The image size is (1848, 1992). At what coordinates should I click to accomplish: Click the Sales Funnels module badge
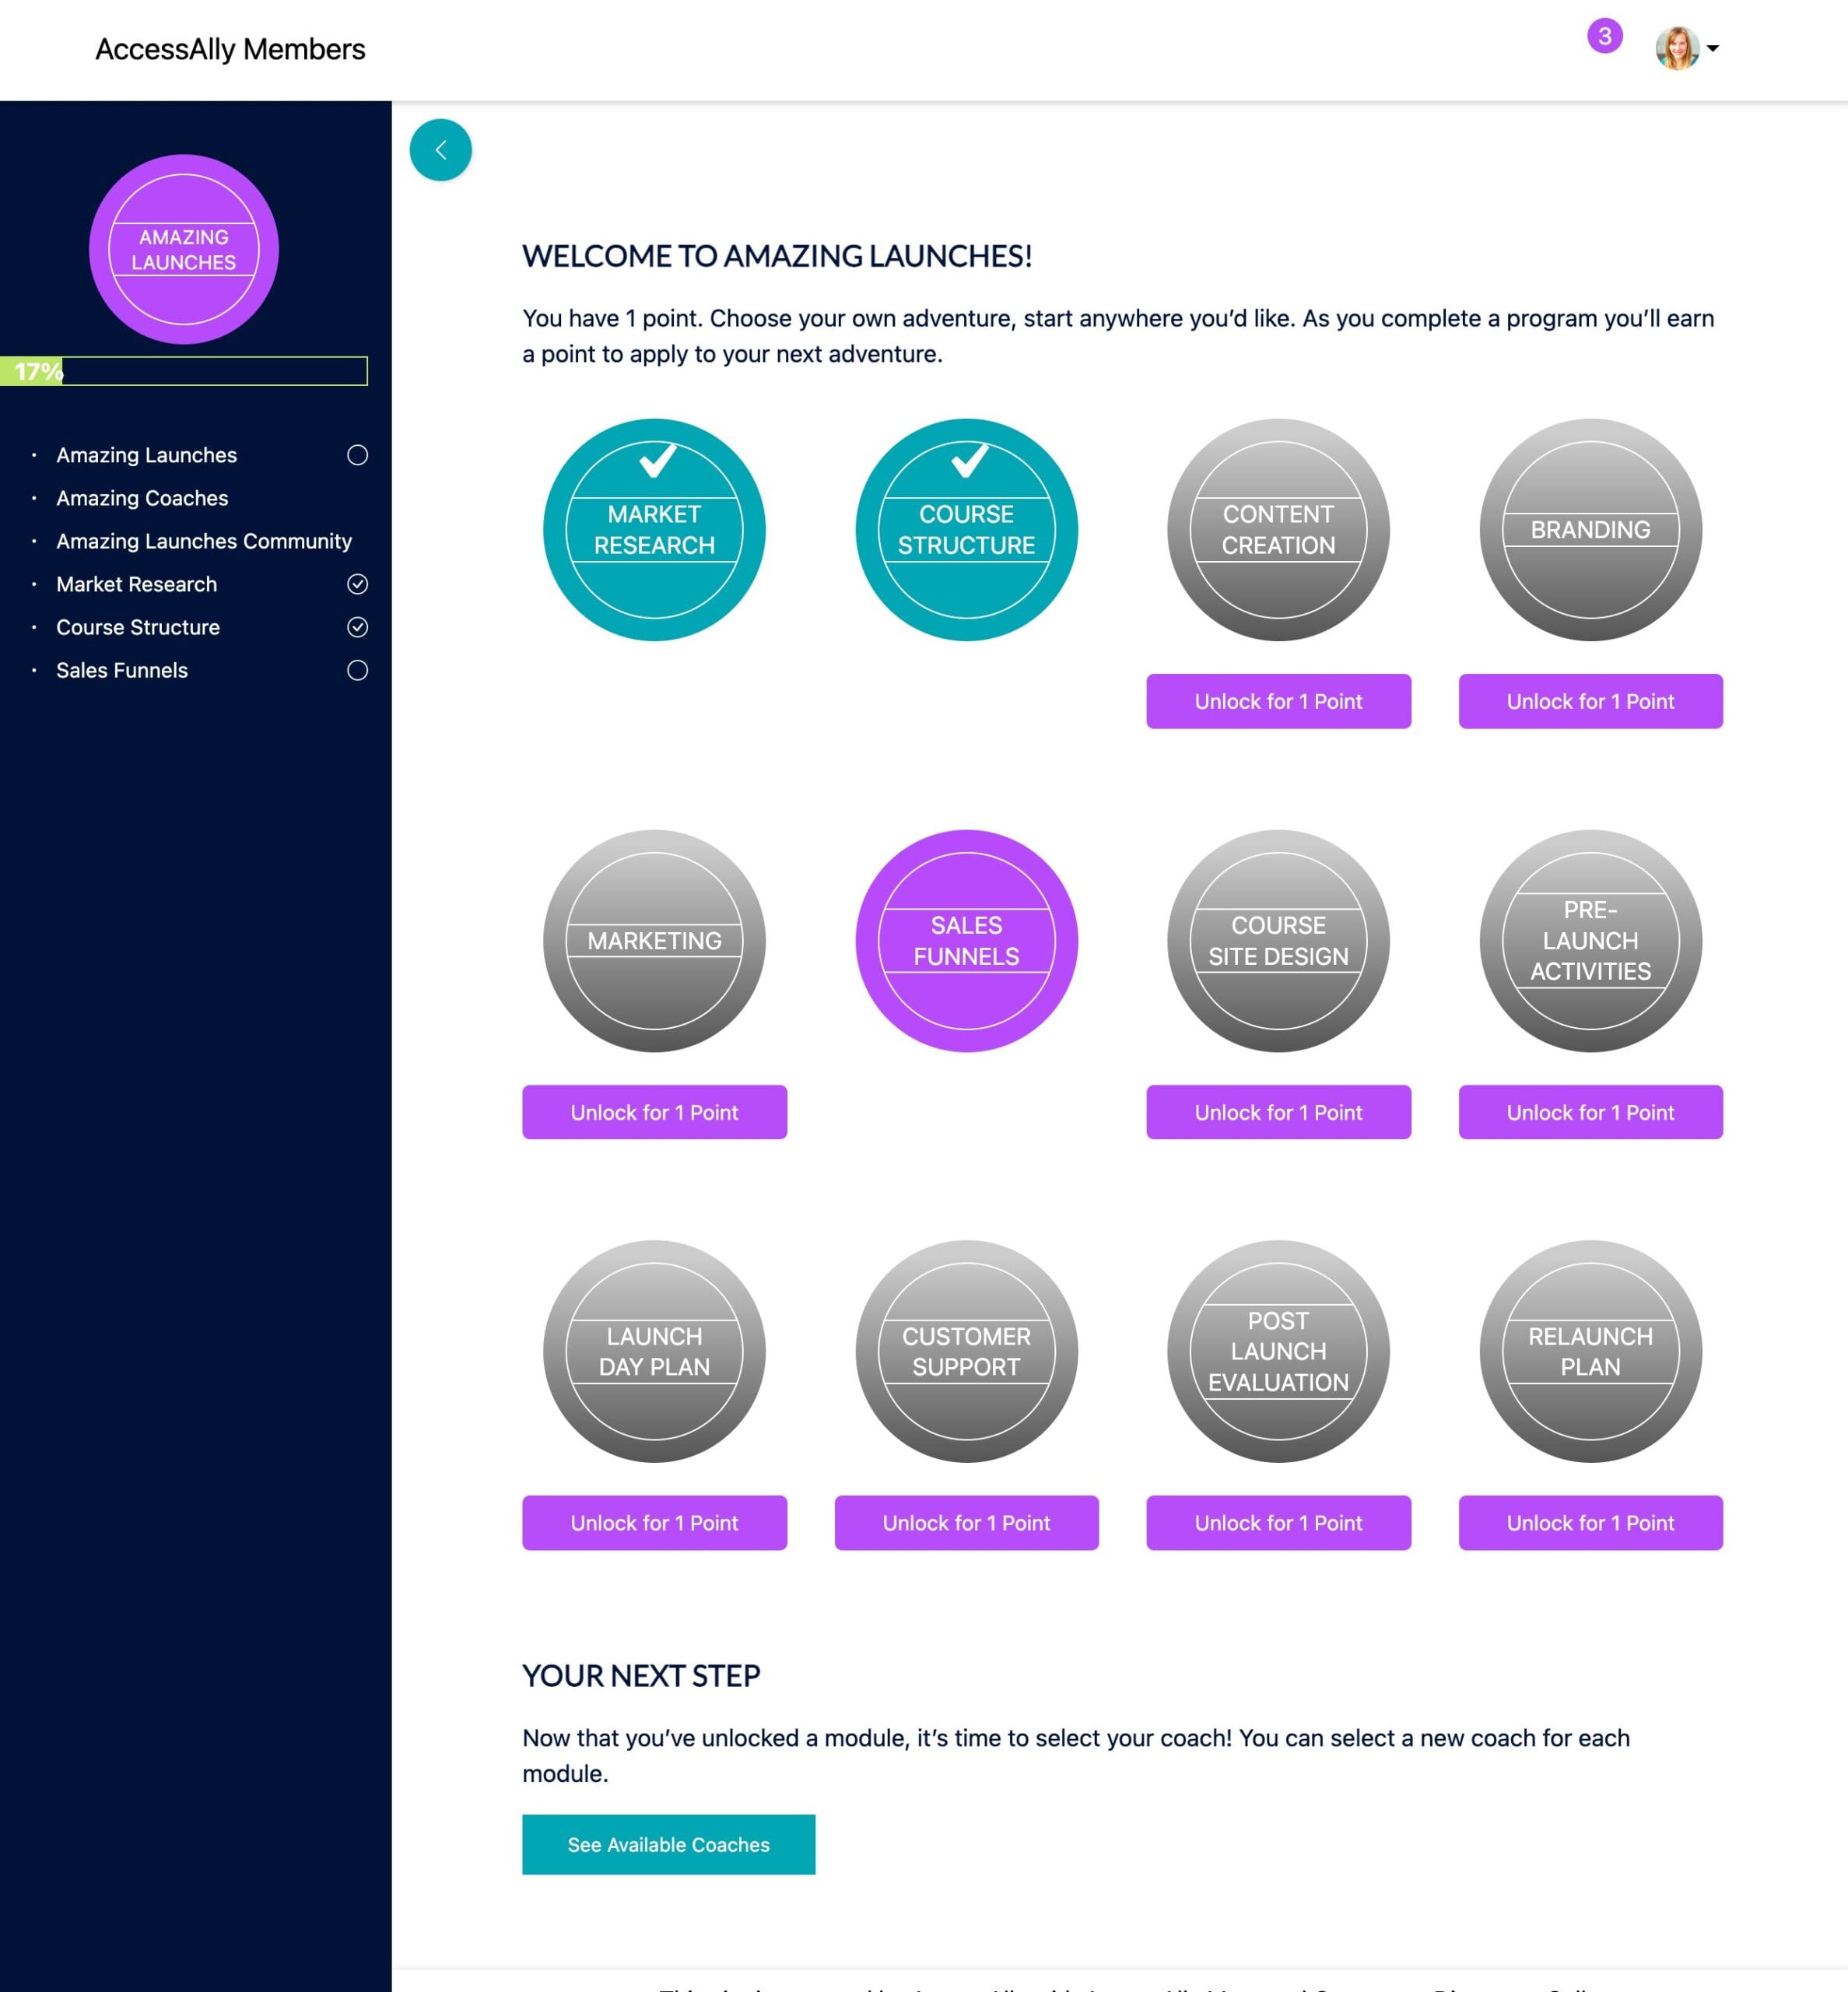[966, 940]
